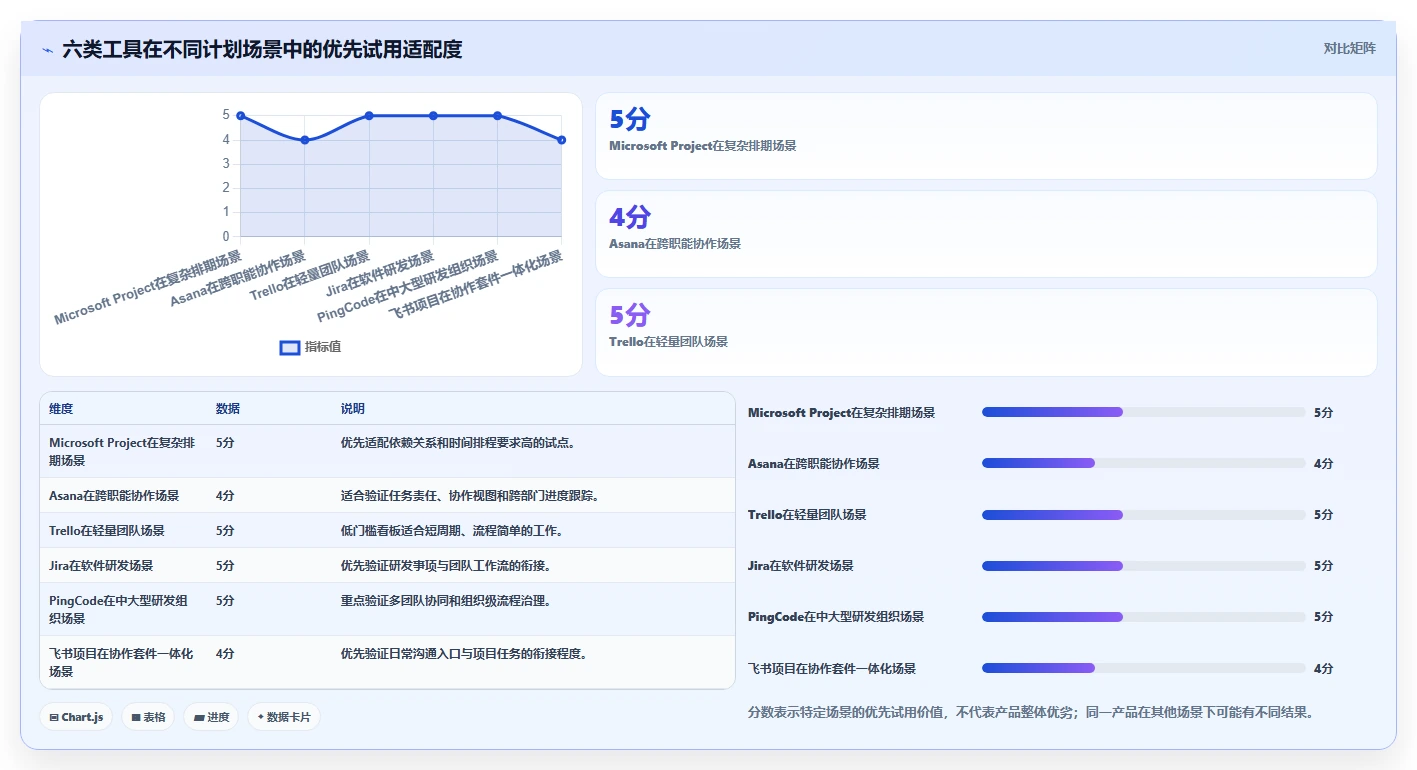The image size is (1417, 770).
Task: Click the Jira在软件研发场景 progress bar
Action: coord(1144,565)
